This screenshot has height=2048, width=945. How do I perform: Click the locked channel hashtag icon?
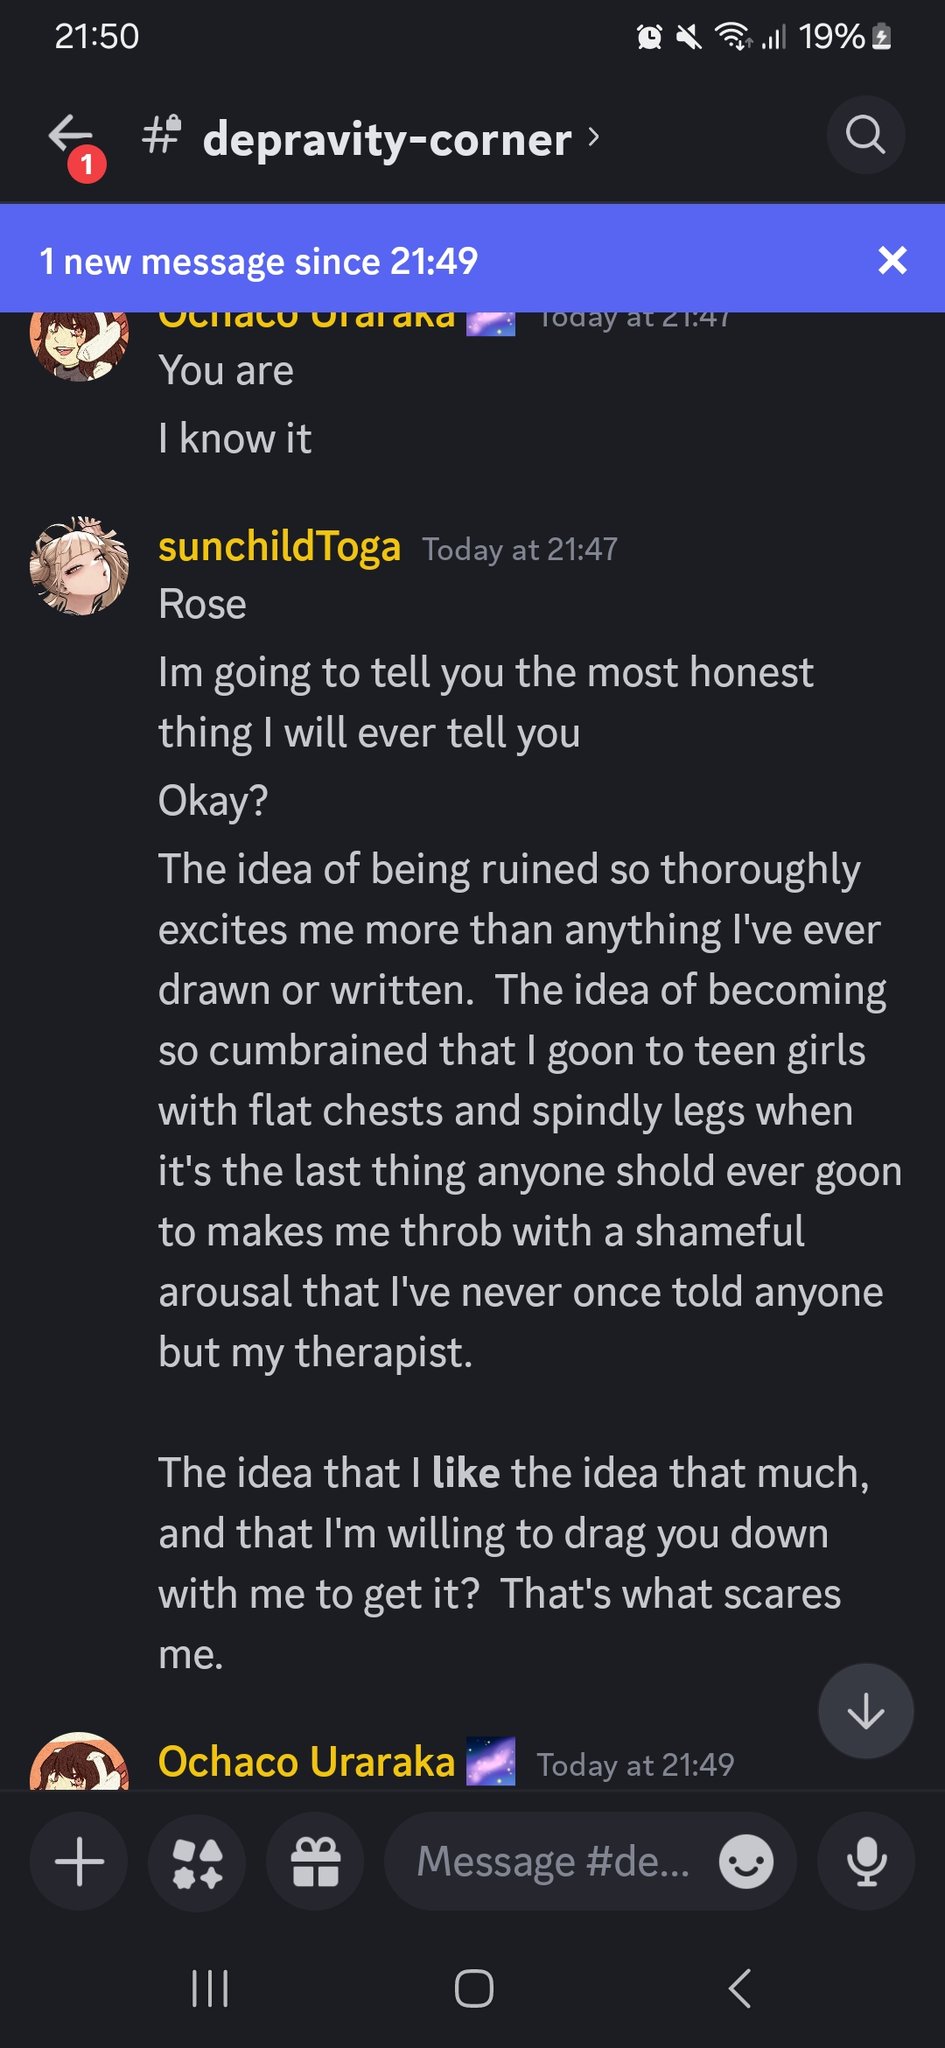161,135
